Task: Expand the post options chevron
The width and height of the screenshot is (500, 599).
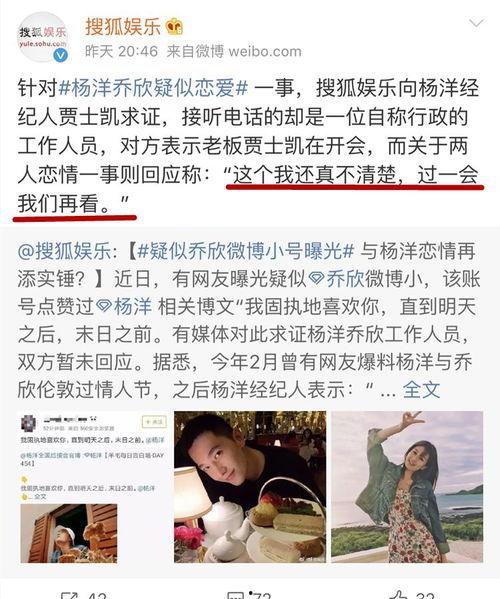Action: tap(476, 23)
